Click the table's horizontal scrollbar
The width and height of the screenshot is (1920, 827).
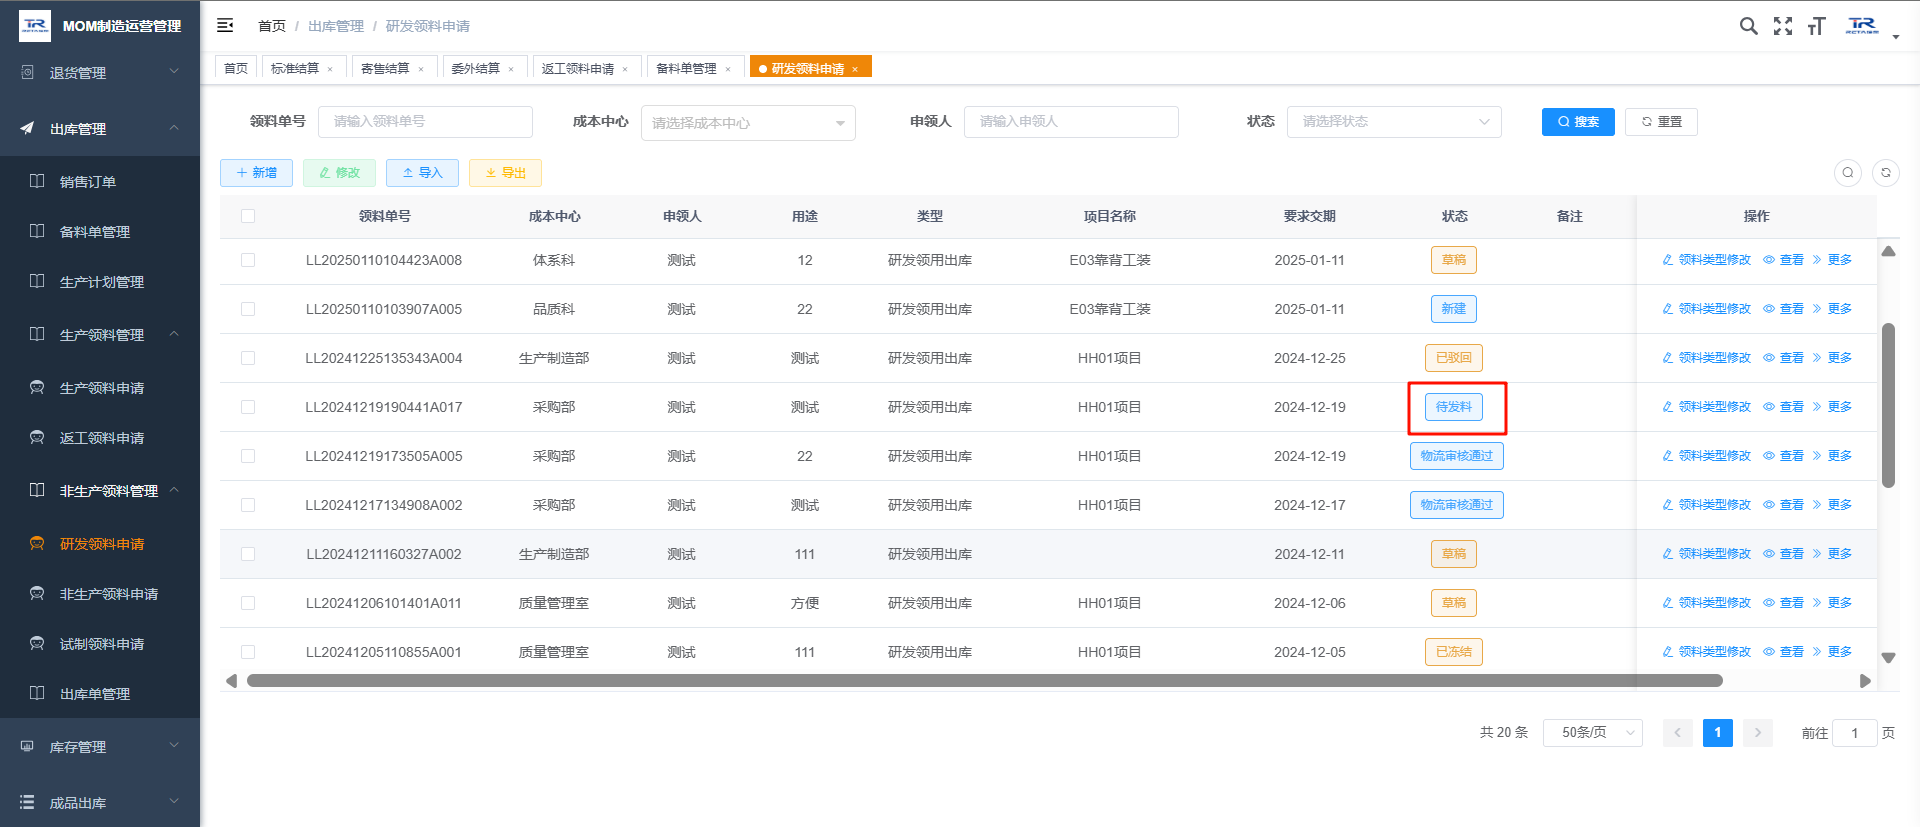pos(985,681)
